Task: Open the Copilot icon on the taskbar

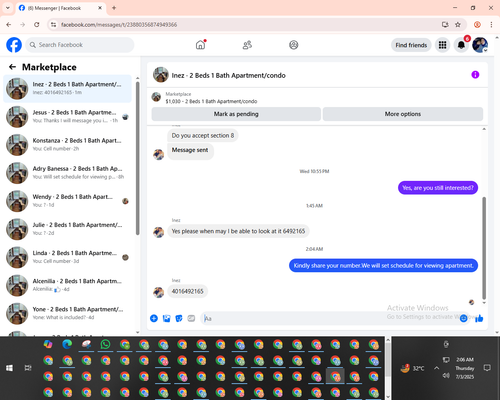Action: coord(48,344)
